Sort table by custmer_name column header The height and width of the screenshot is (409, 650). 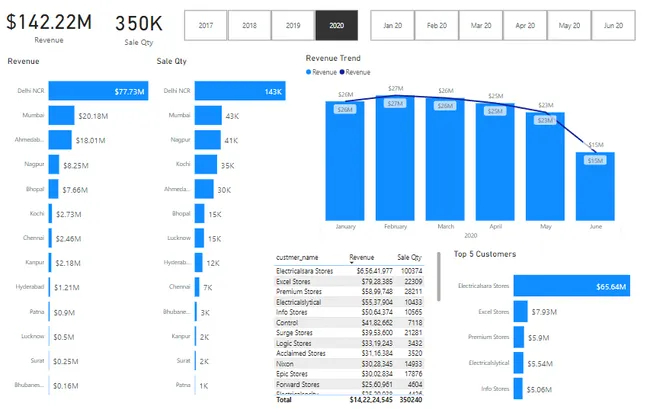pyautogui.click(x=297, y=258)
